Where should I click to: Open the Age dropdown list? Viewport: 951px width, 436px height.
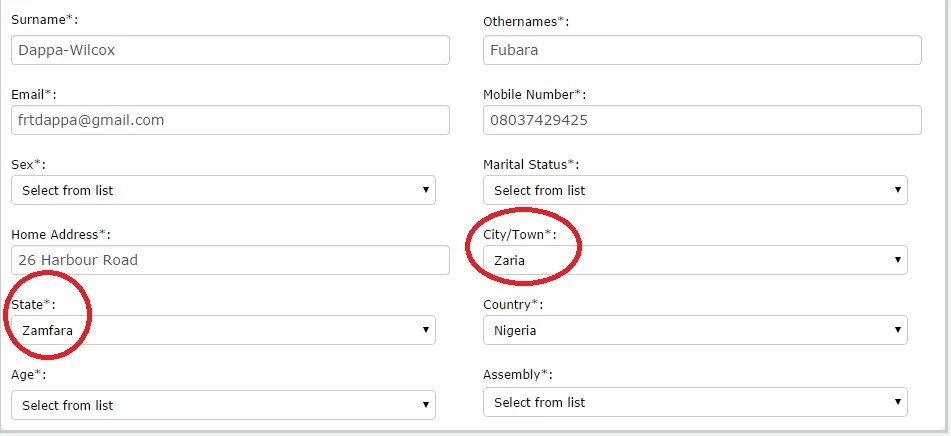pos(223,405)
